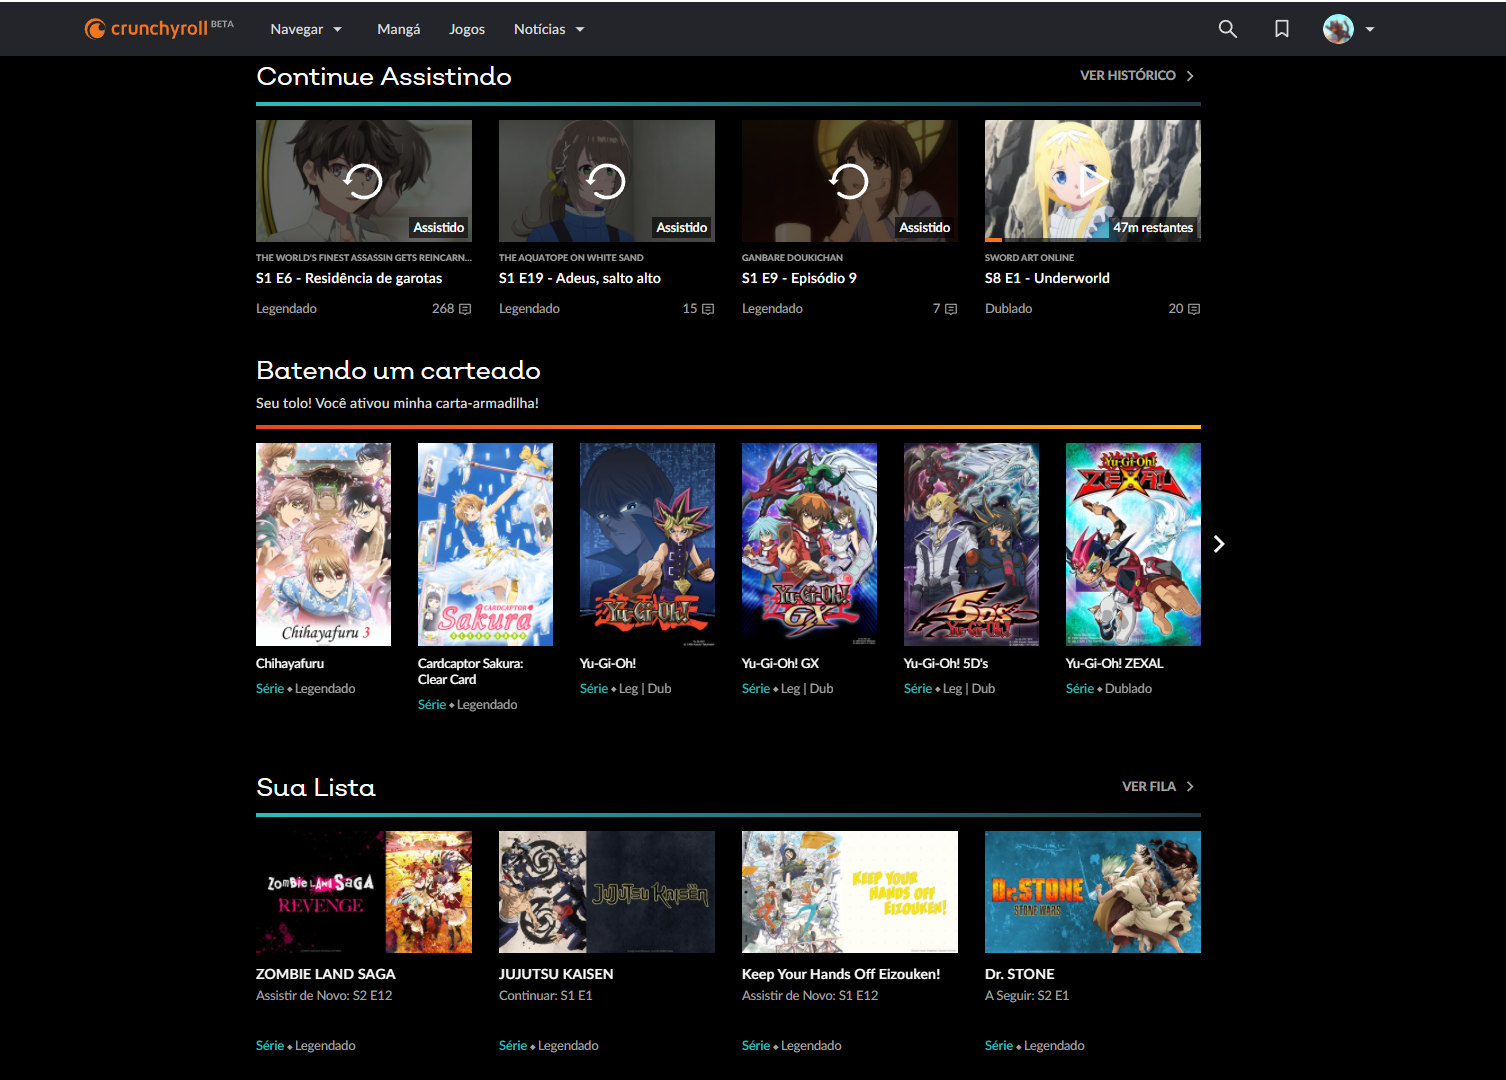Replay Ganbare Doukichan episode icon
This screenshot has width=1506, height=1080.
coord(850,181)
